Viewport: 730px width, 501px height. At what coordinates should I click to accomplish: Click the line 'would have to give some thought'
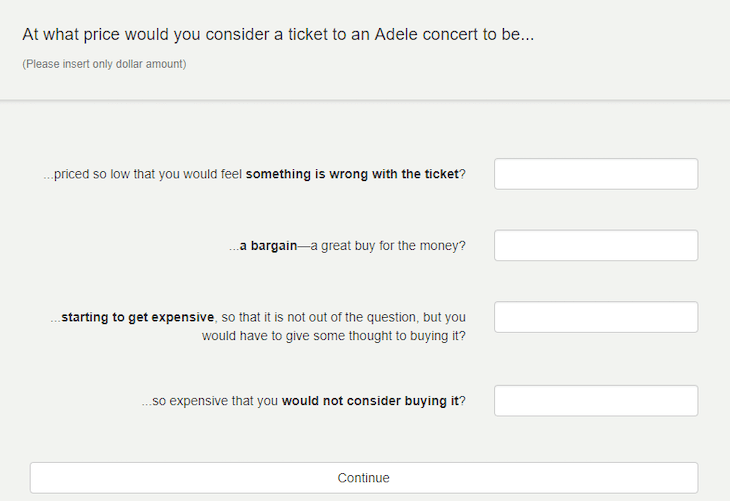[x=333, y=336]
